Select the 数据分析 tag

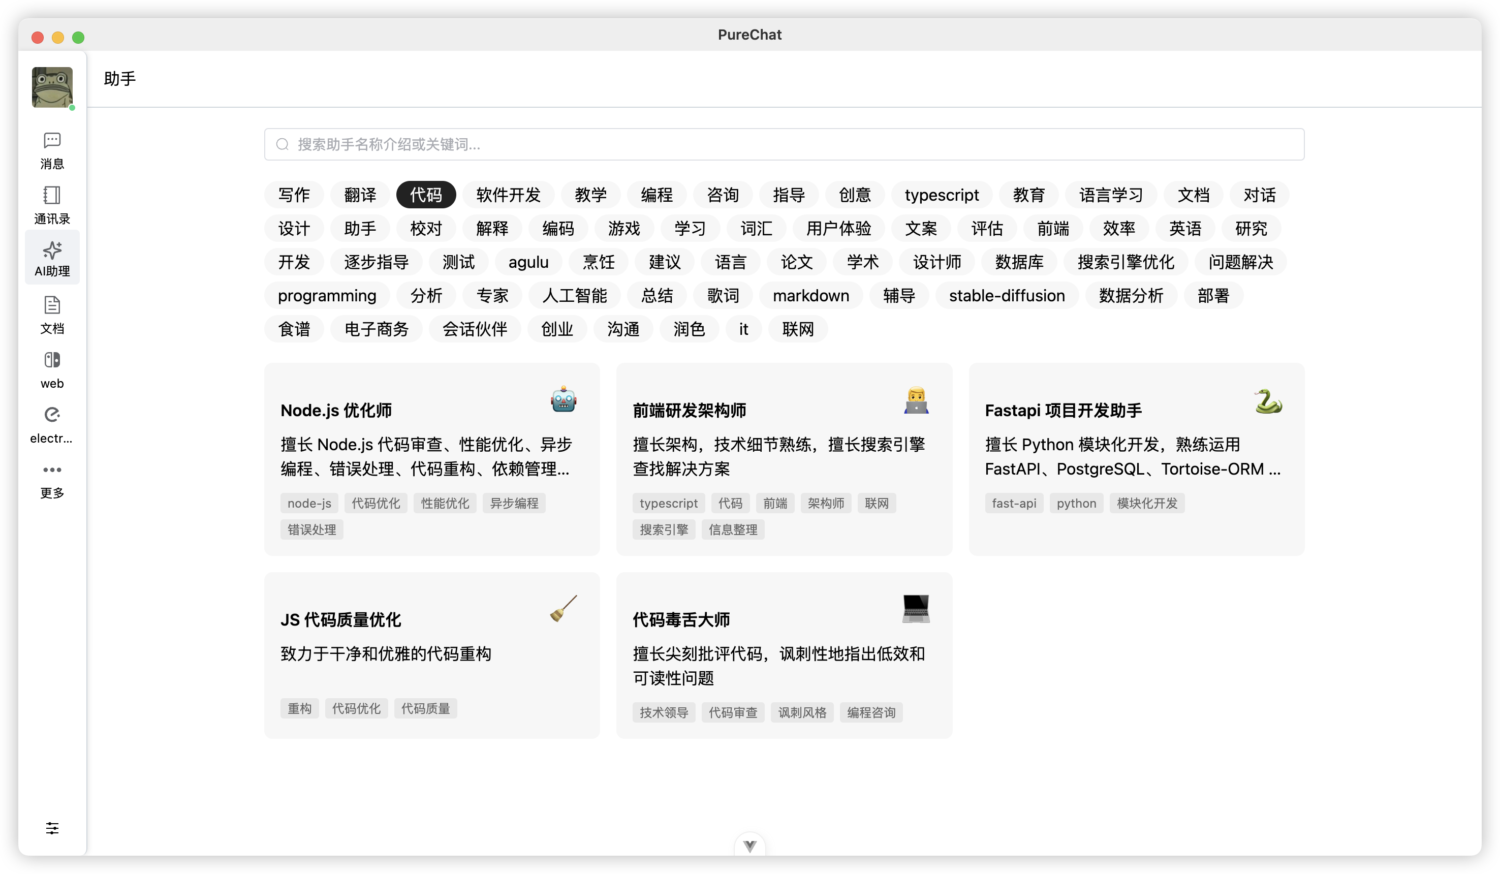pos(1131,296)
